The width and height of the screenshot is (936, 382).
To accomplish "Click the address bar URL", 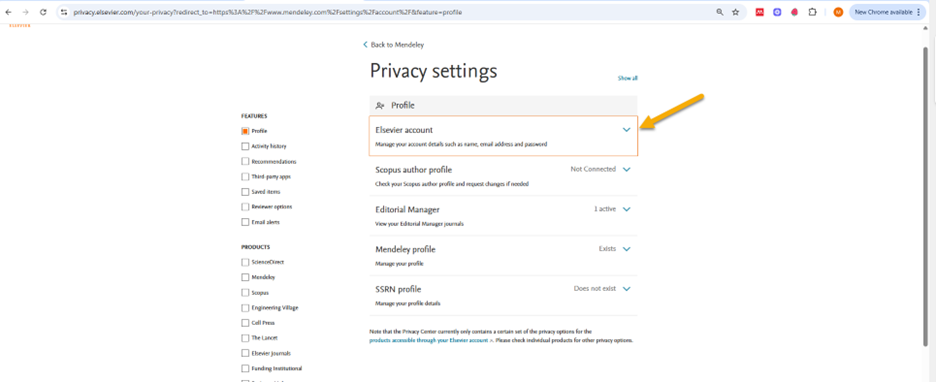I will point(267,12).
